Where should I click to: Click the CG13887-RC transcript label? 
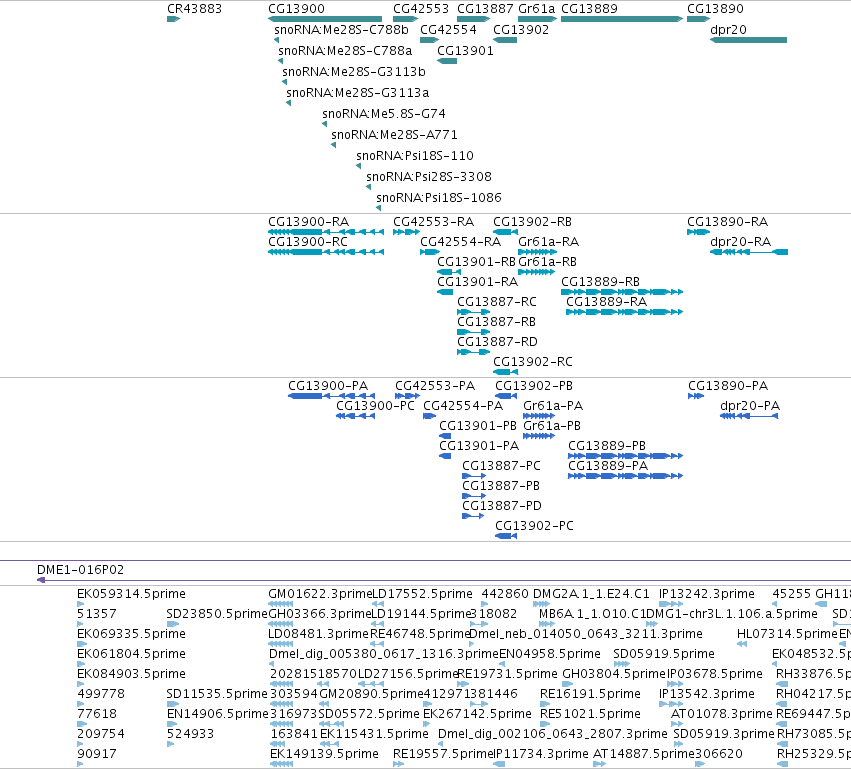coord(497,302)
